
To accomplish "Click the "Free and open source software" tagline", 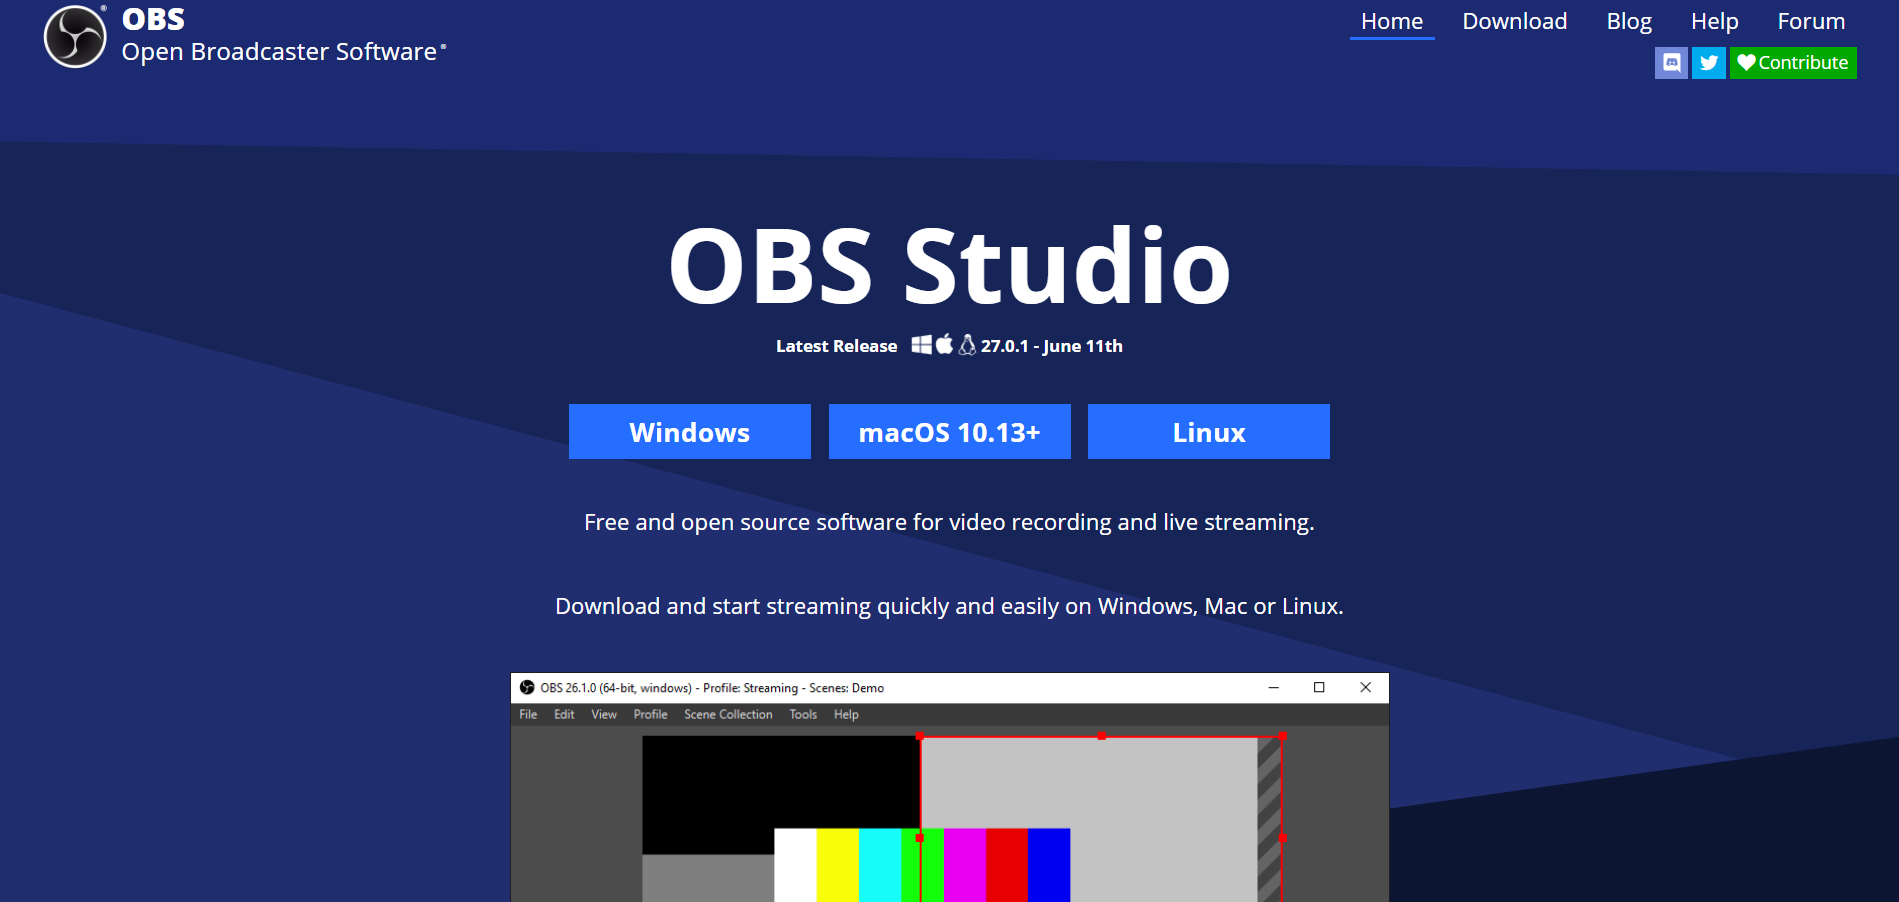I will (949, 522).
